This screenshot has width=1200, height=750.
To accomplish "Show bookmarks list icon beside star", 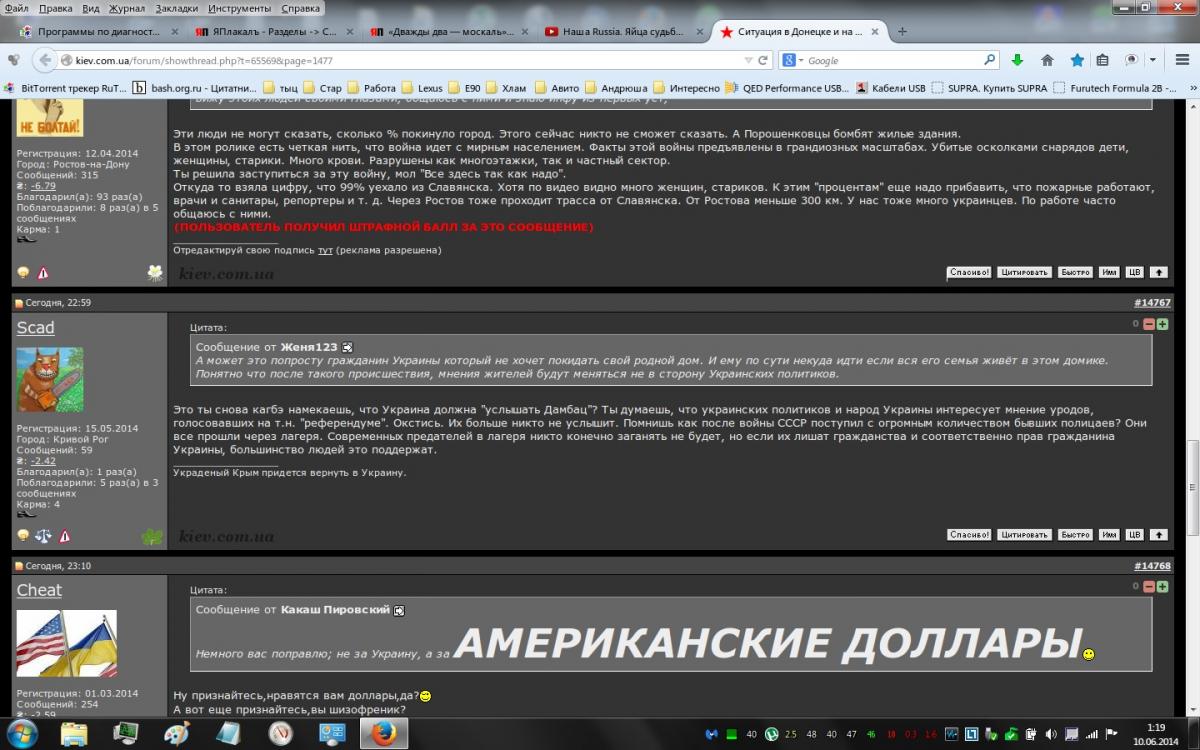I will (1103, 60).
